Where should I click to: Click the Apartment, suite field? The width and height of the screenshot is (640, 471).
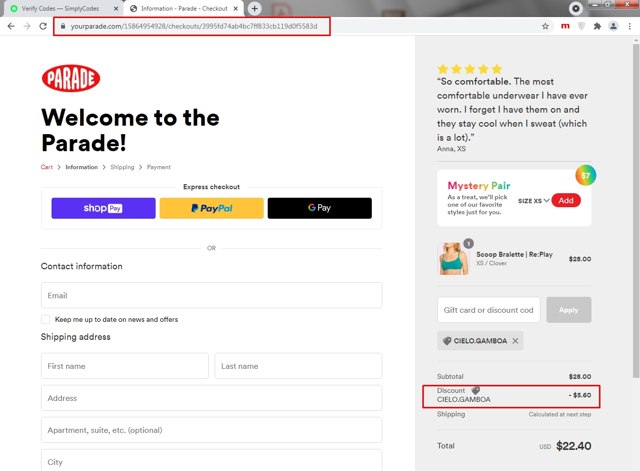click(211, 430)
